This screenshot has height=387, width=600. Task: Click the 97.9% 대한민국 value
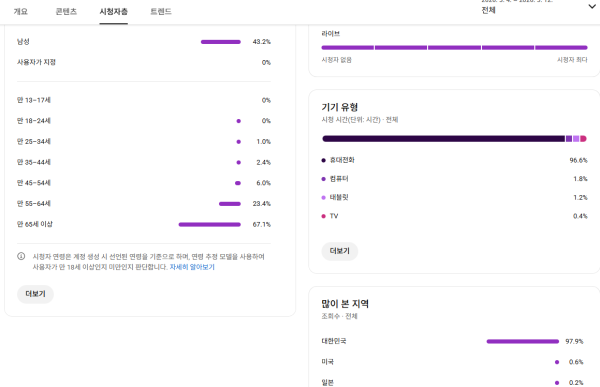574,341
